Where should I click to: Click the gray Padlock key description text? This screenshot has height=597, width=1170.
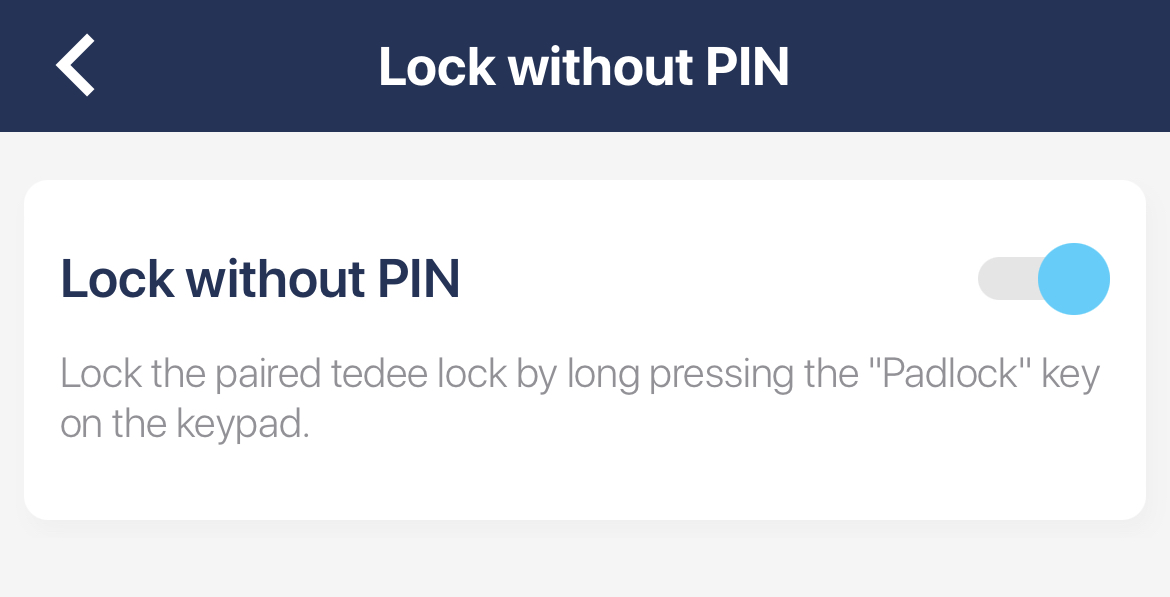(580, 375)
